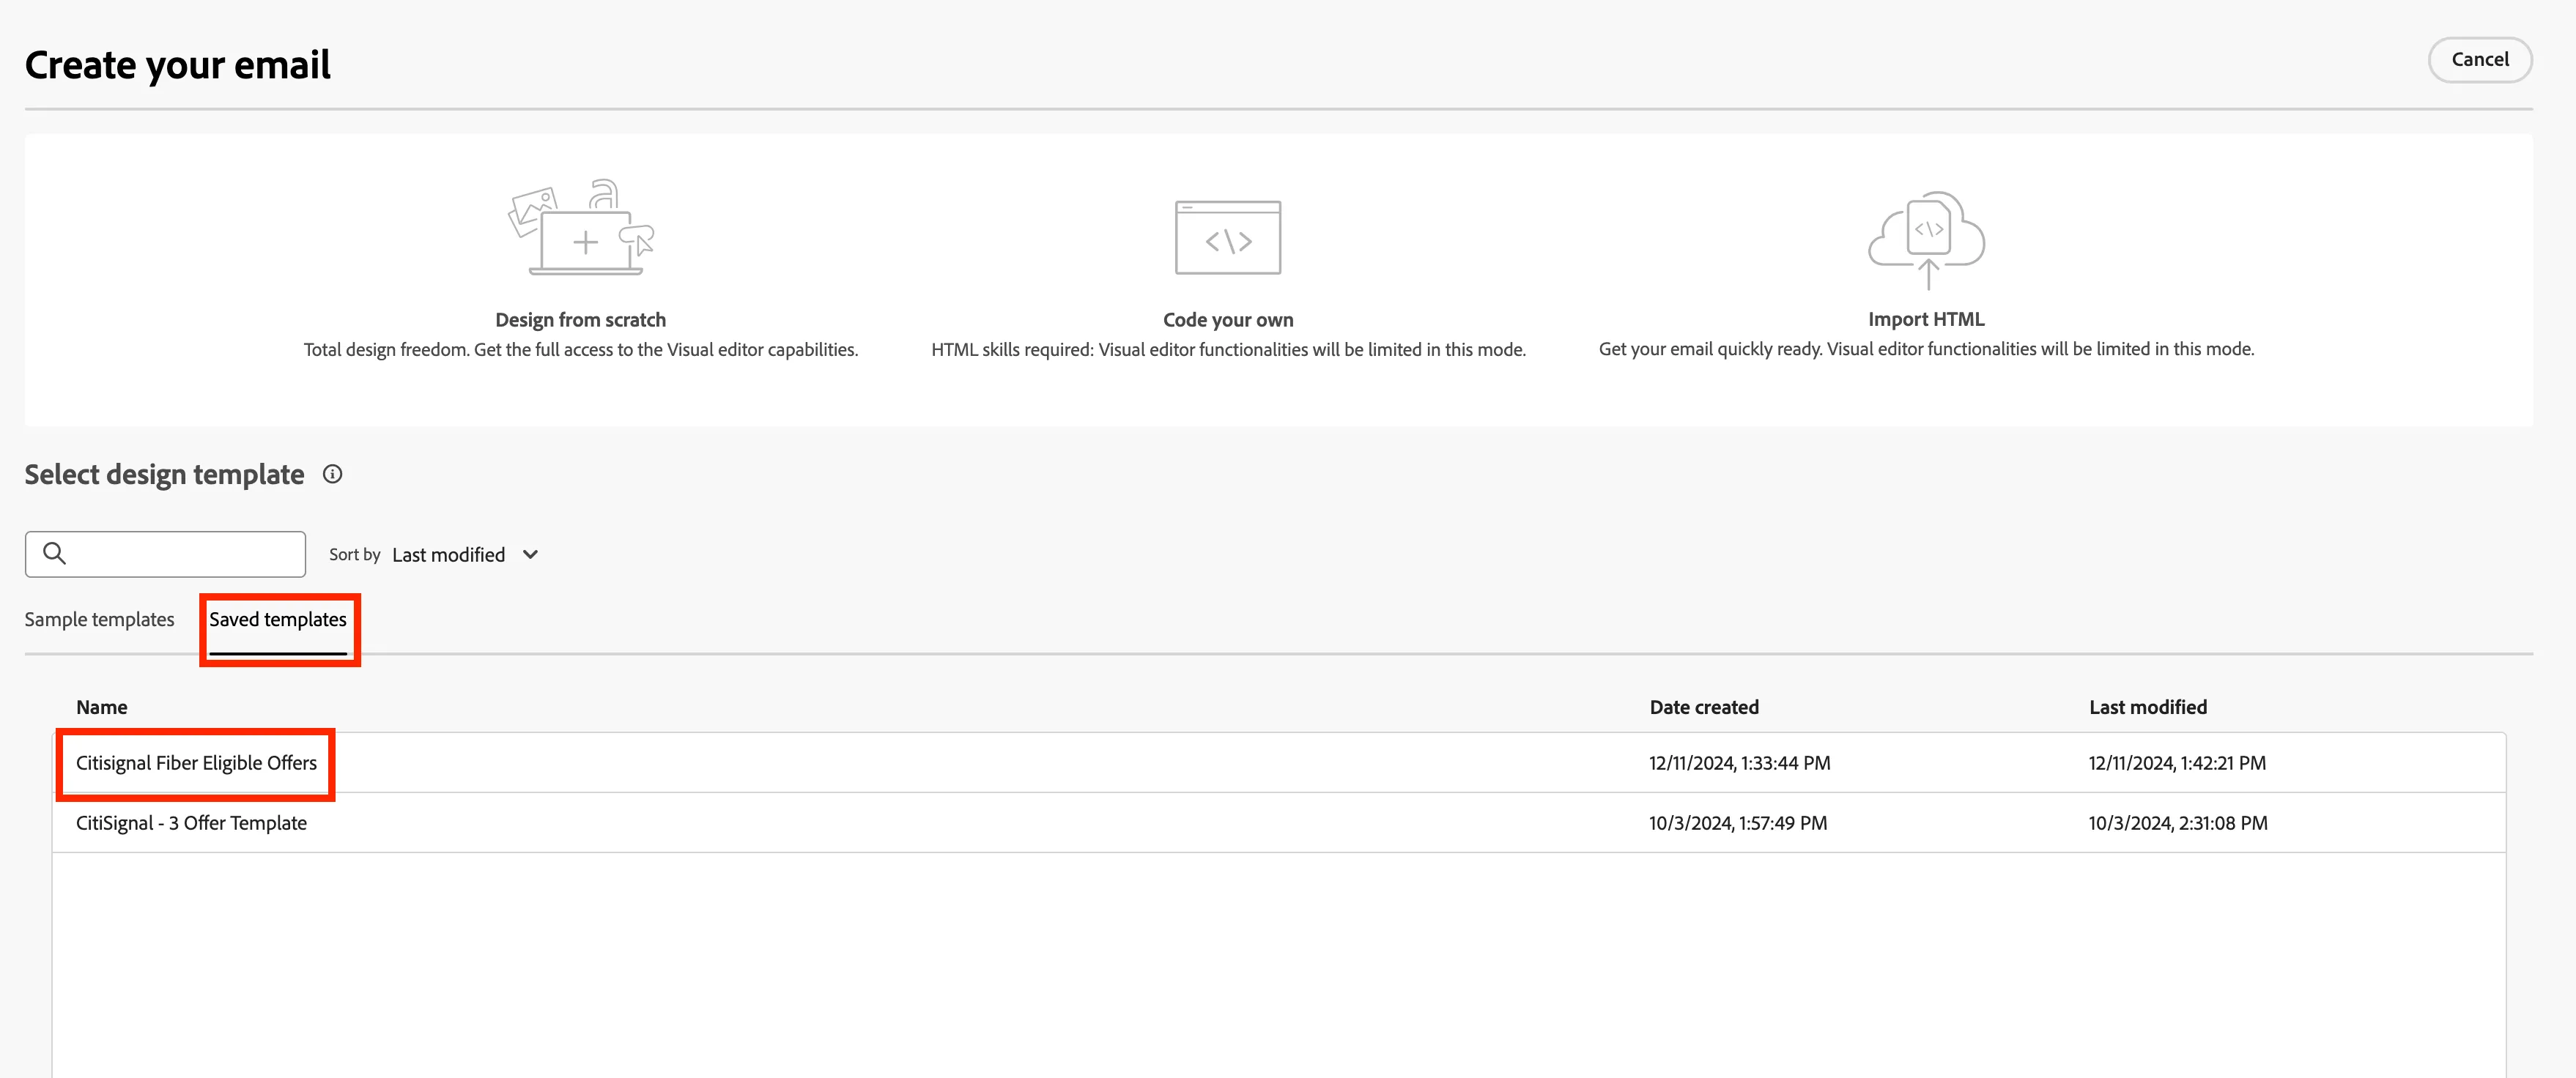Click the HTML skills required description text
Image resolution: width=2576 pixels, height=1078 pixels.
(x=1228, y=350)
